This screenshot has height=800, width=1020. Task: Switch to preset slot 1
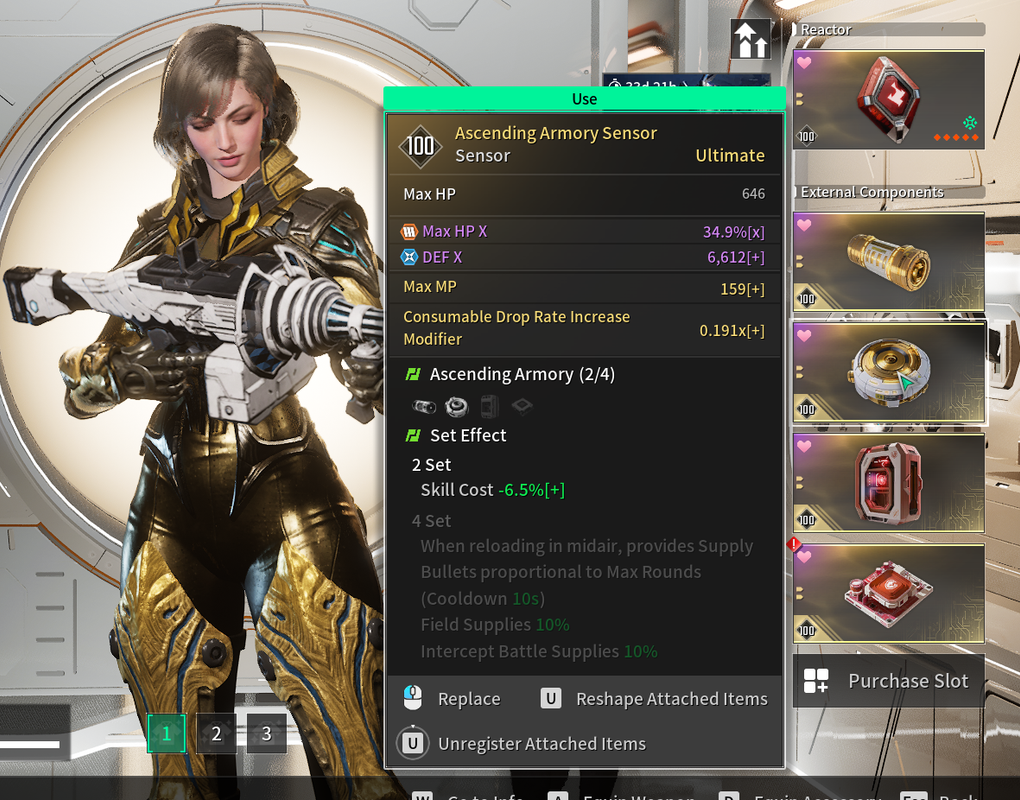point(167,733)
